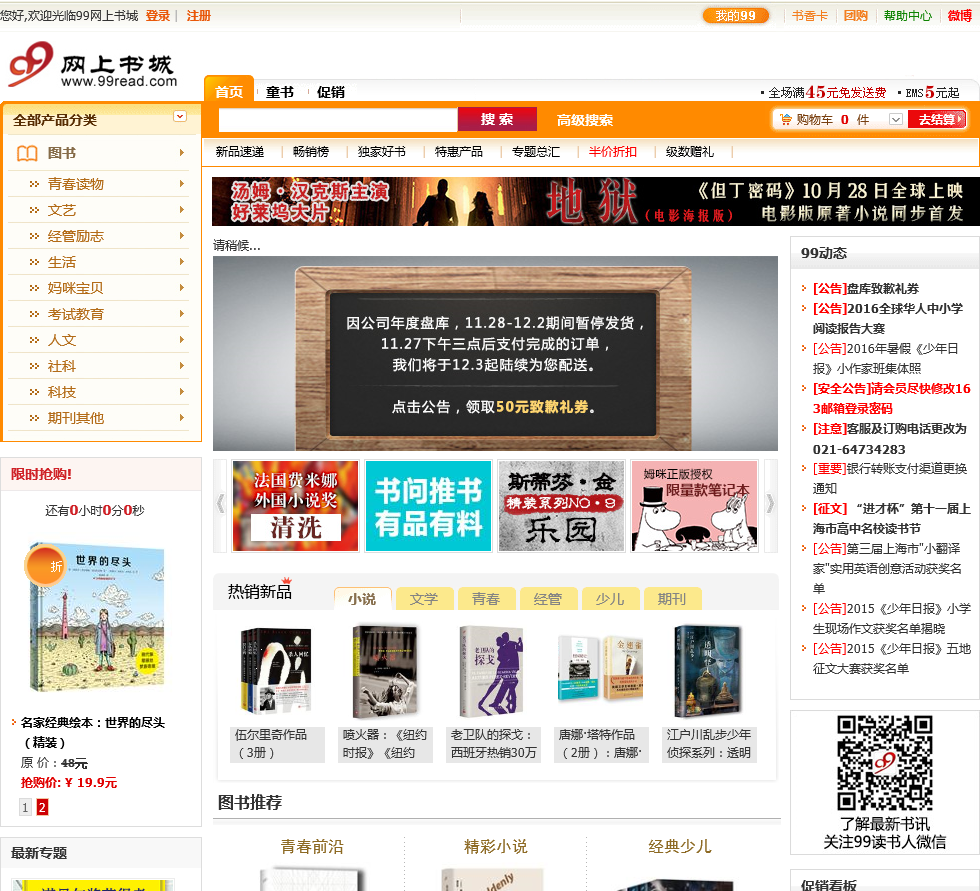Expand 文艺 category arrow
The image size is (980, 891).
pyautogui.click(x=182, y=209)
